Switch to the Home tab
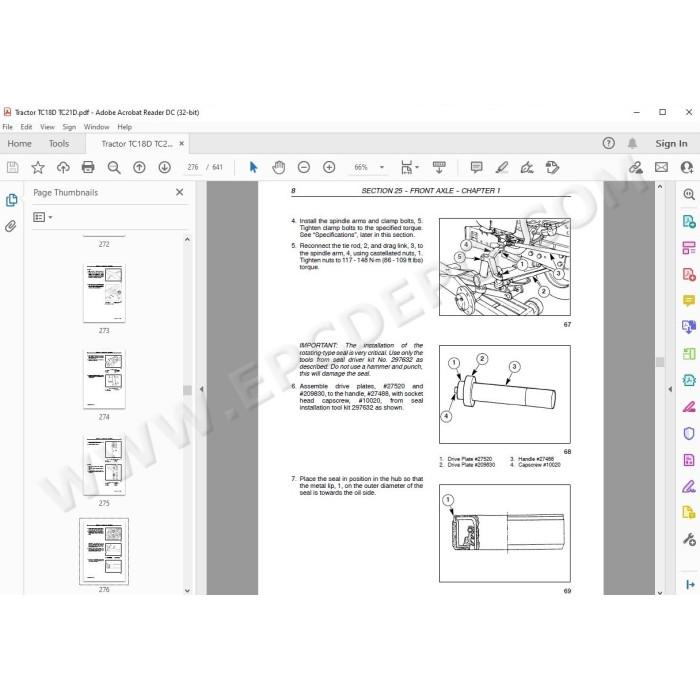Screen dimensions: 700x700 pyautogui.click(x=20, y=144)
